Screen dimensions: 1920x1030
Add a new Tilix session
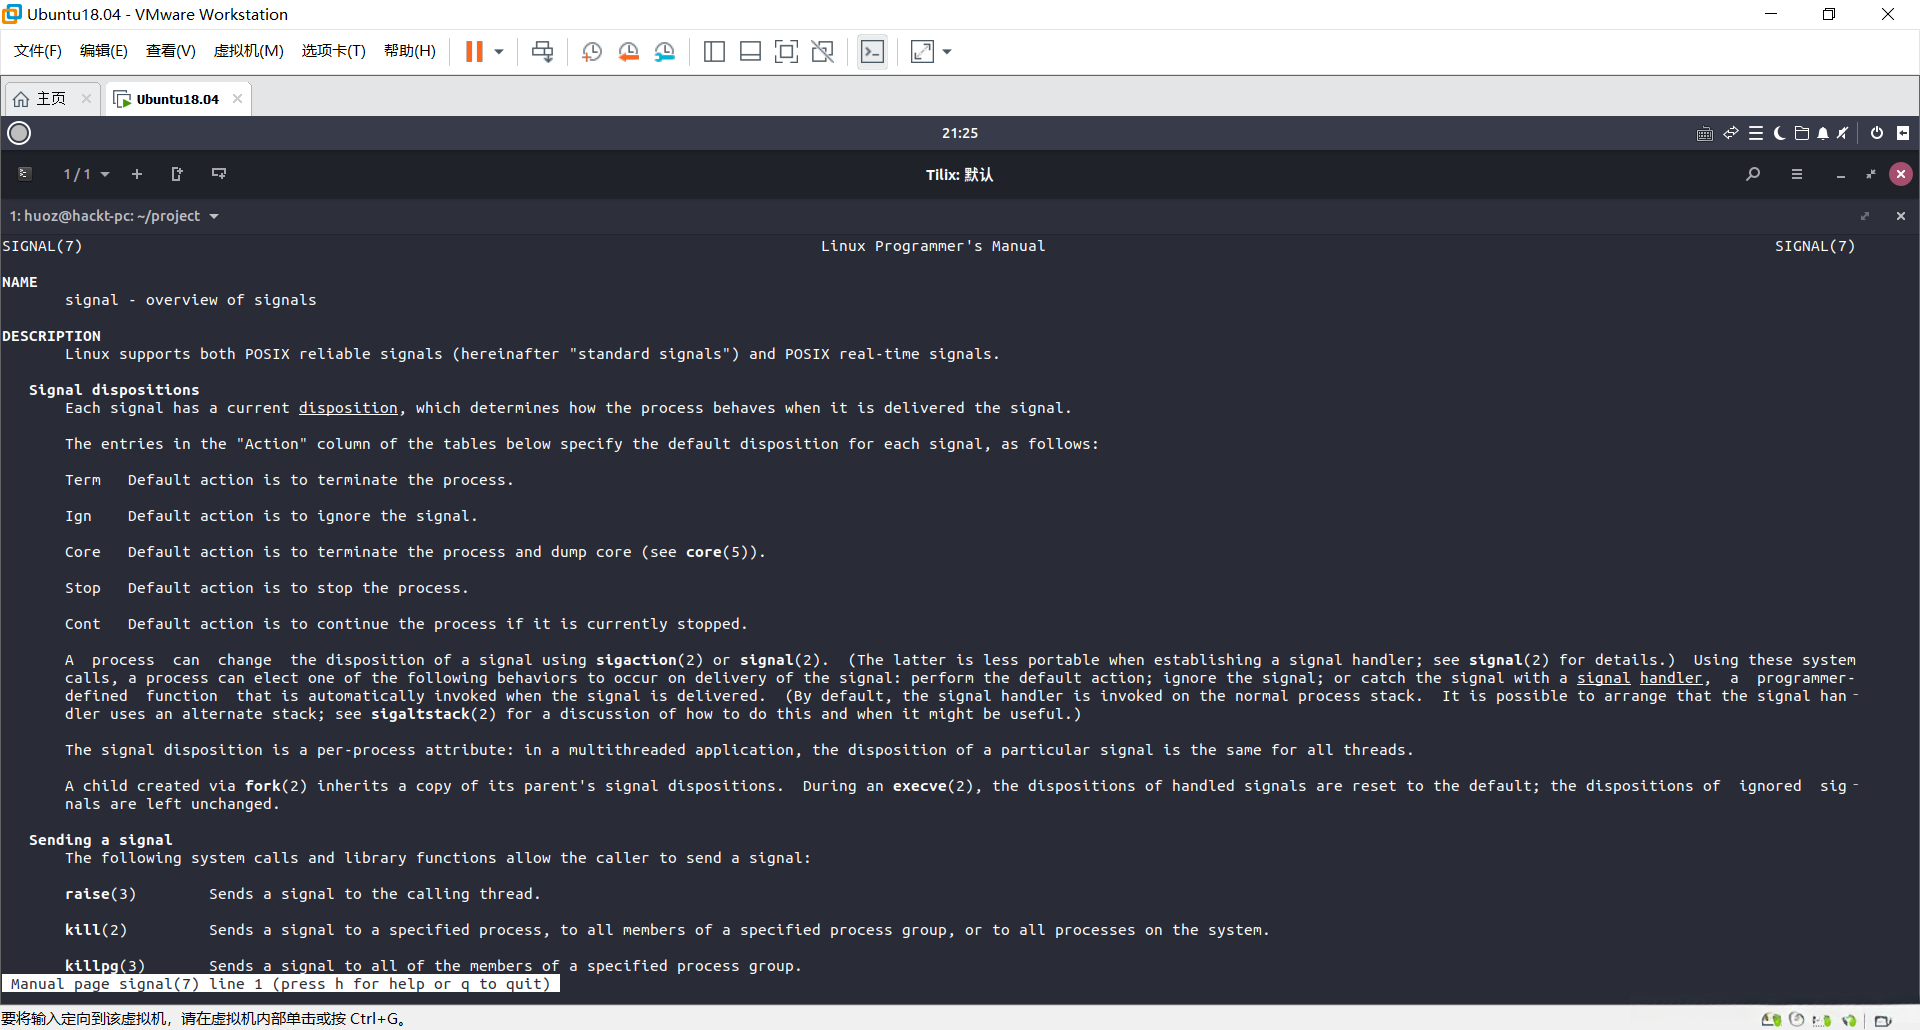(137, 174)
